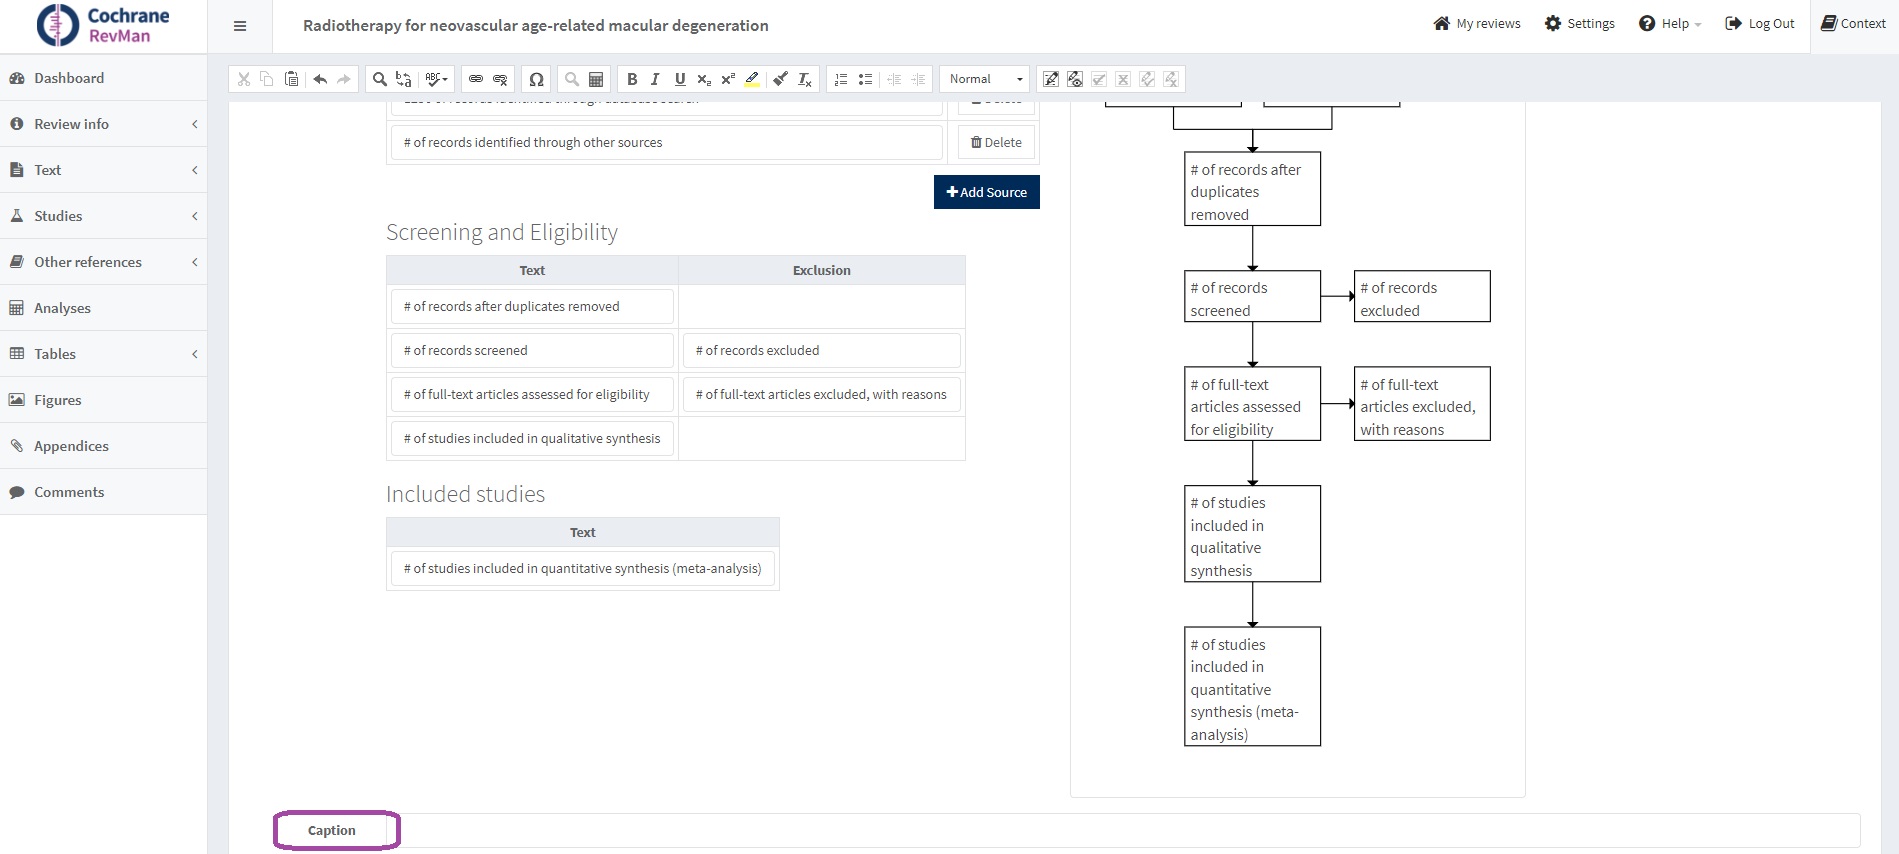Click the Add Source button
Viewport: 1899px width, 854px height.
click(x=986, y=192)
